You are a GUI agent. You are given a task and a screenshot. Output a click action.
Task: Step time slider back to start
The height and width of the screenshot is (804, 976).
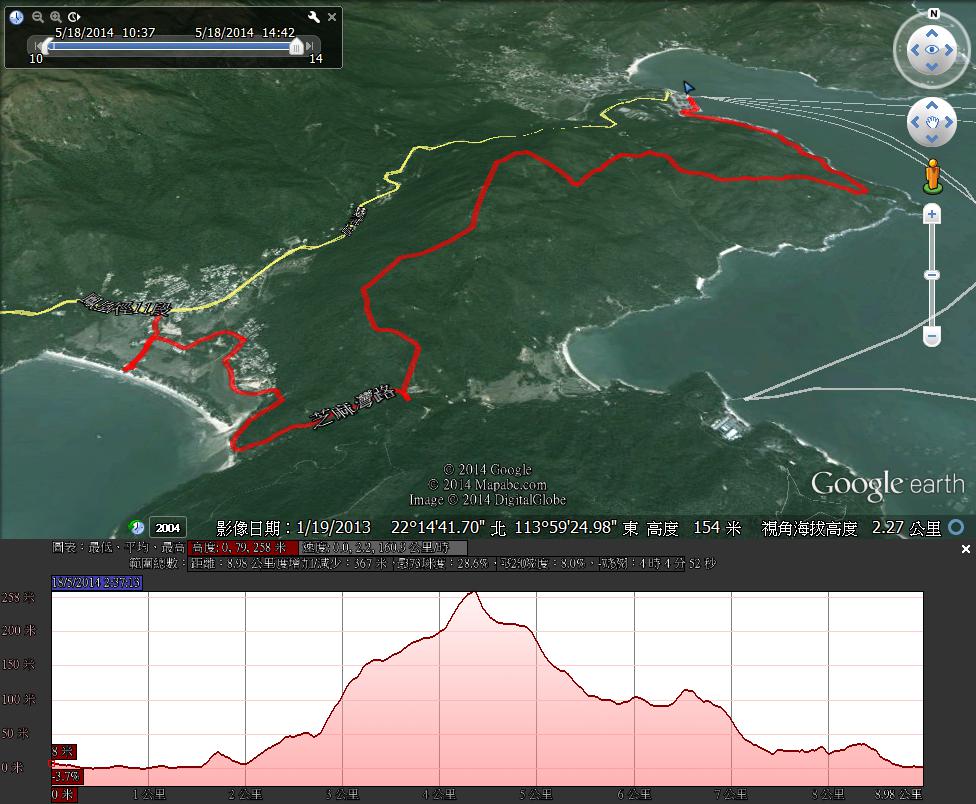click(x=38, y=45)
